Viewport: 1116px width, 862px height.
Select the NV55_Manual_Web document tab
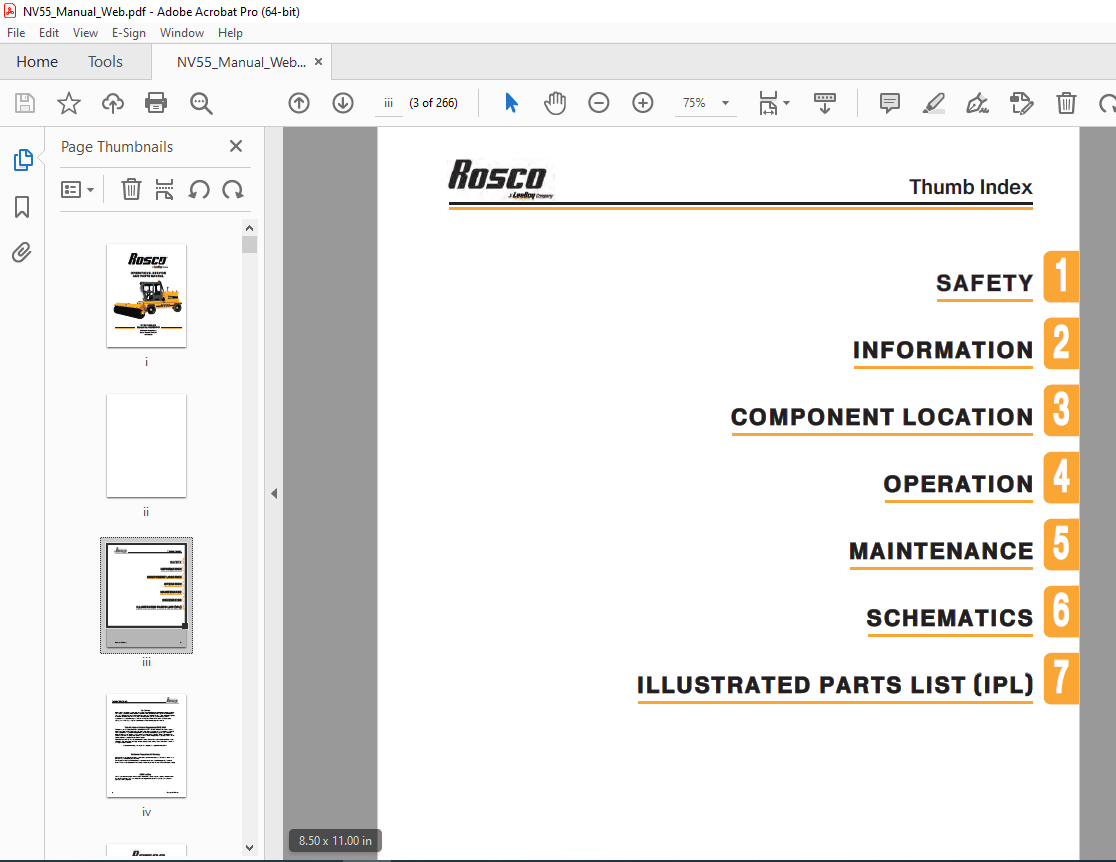click(x=241, y=62)
